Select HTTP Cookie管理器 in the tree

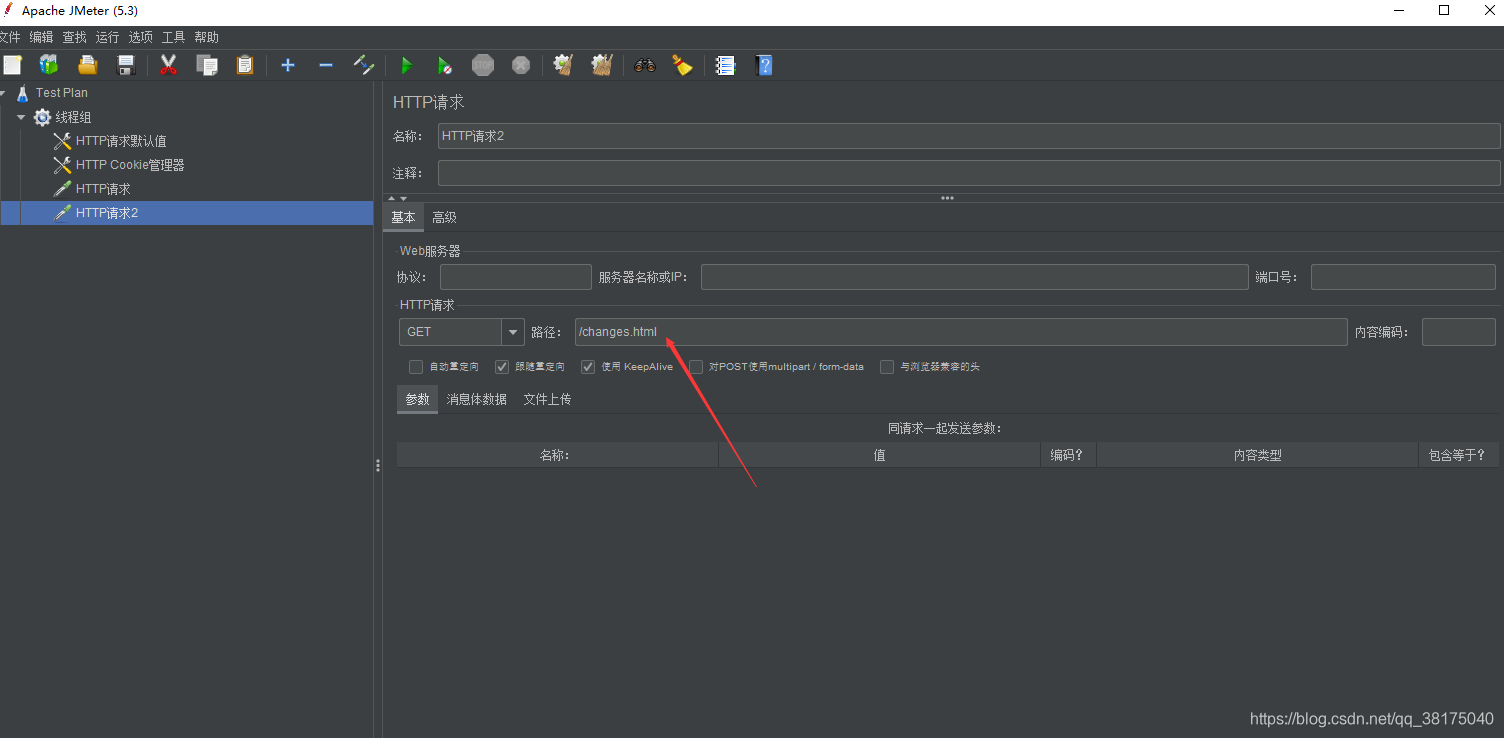point(130,165)
